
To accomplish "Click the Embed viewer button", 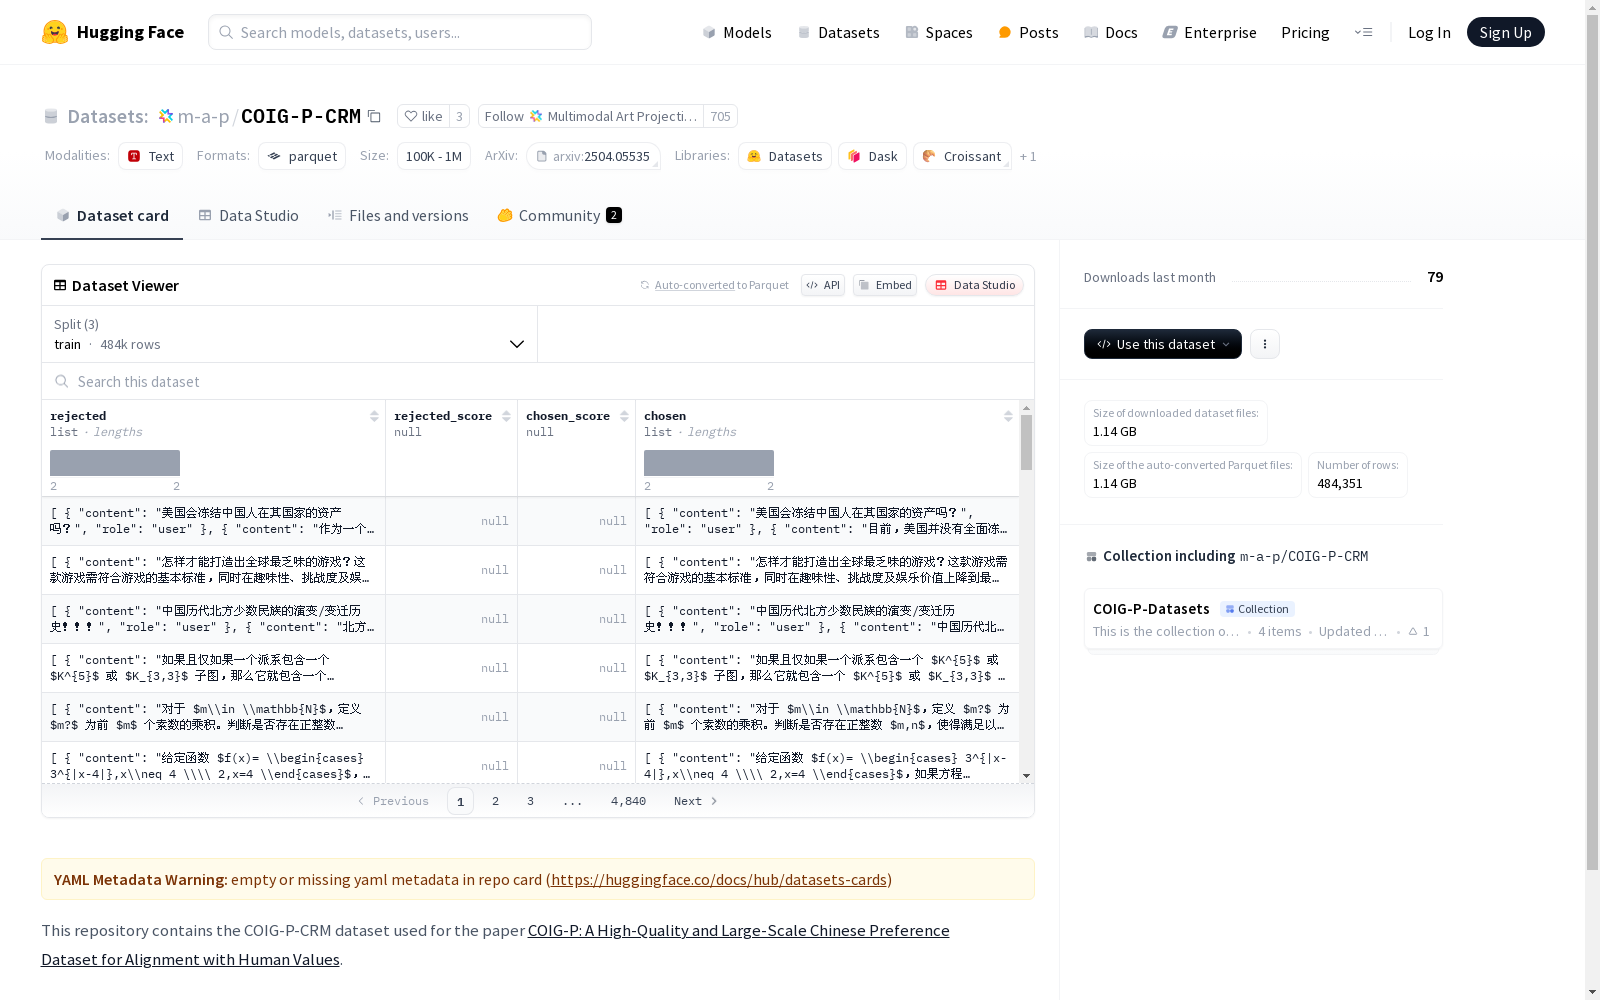I will [885, 285].
